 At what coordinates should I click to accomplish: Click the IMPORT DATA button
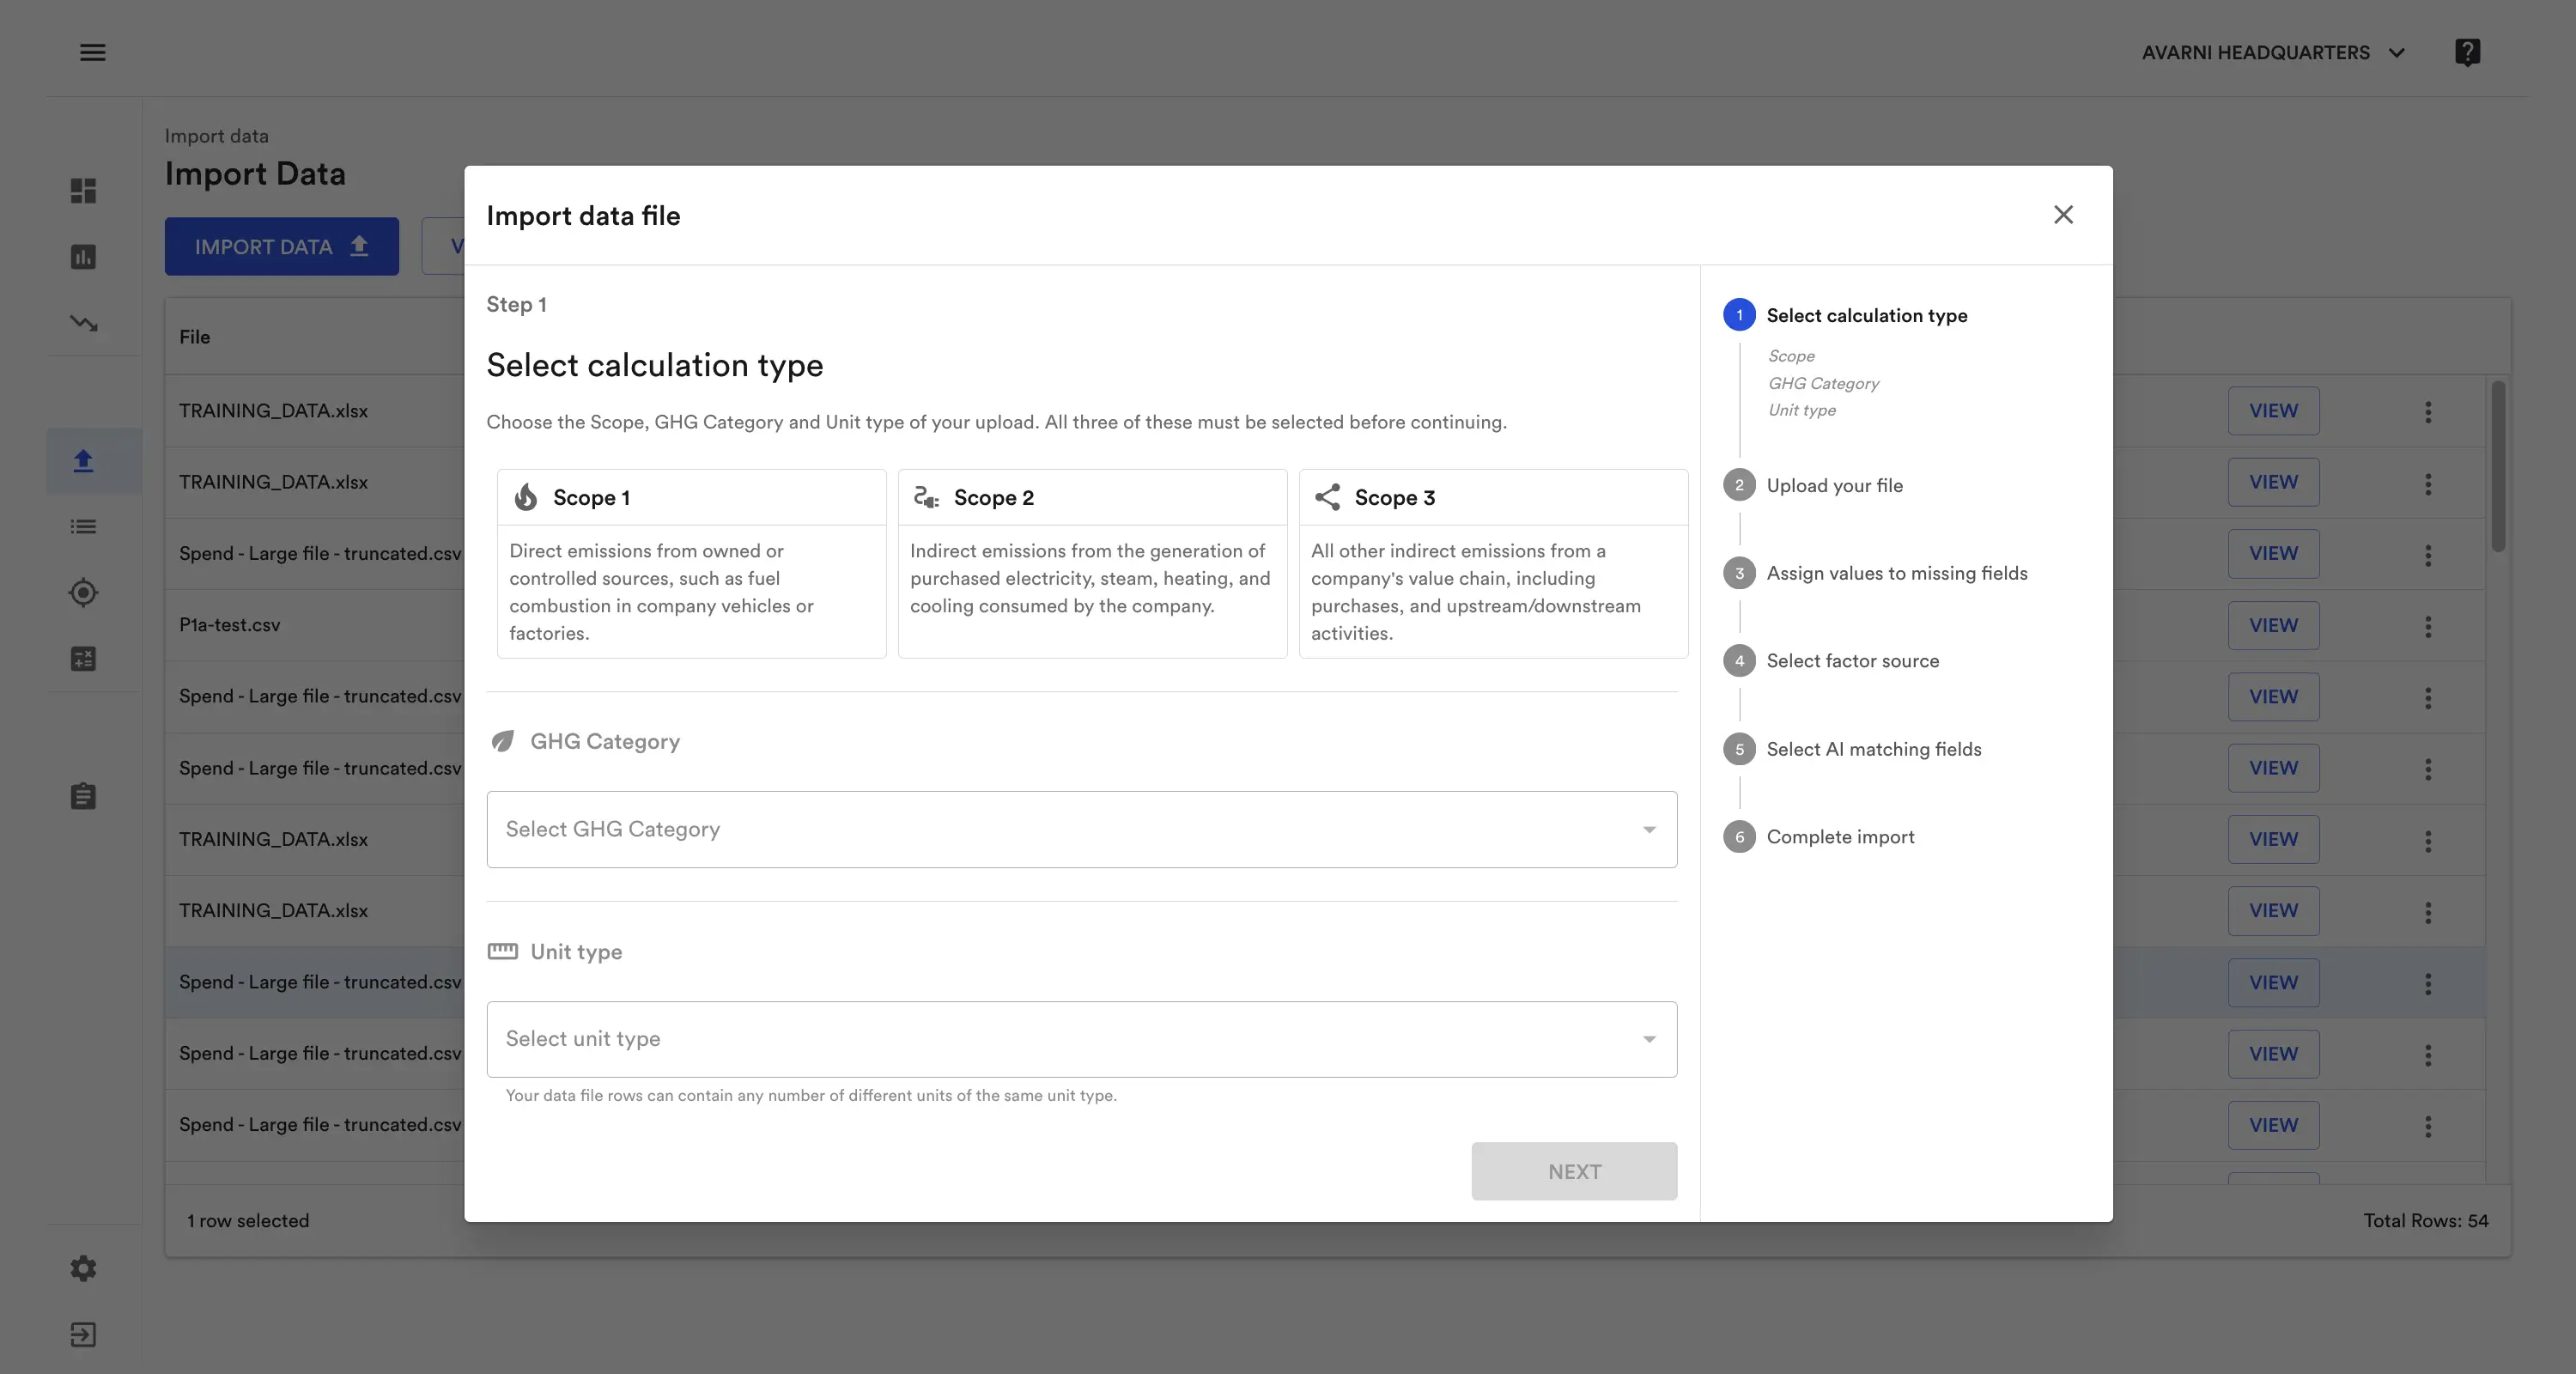tap(282, 246)
